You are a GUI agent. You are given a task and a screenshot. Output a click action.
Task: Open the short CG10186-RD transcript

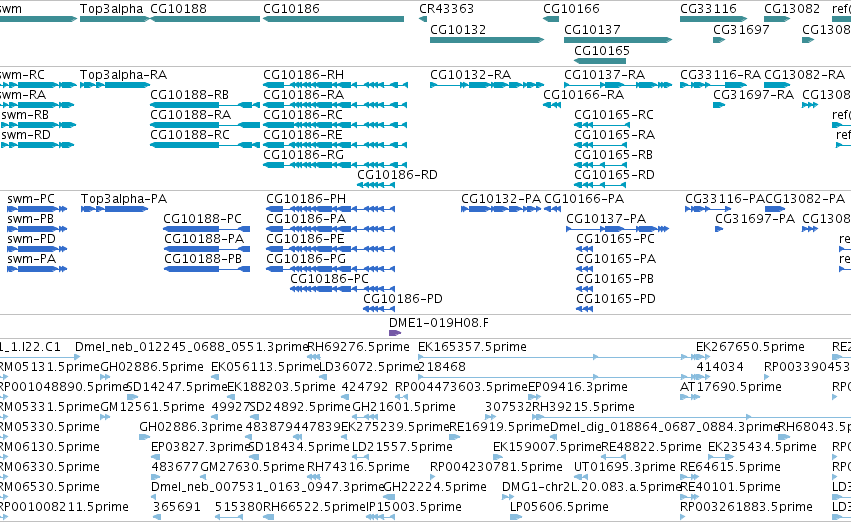pos(376,185)
